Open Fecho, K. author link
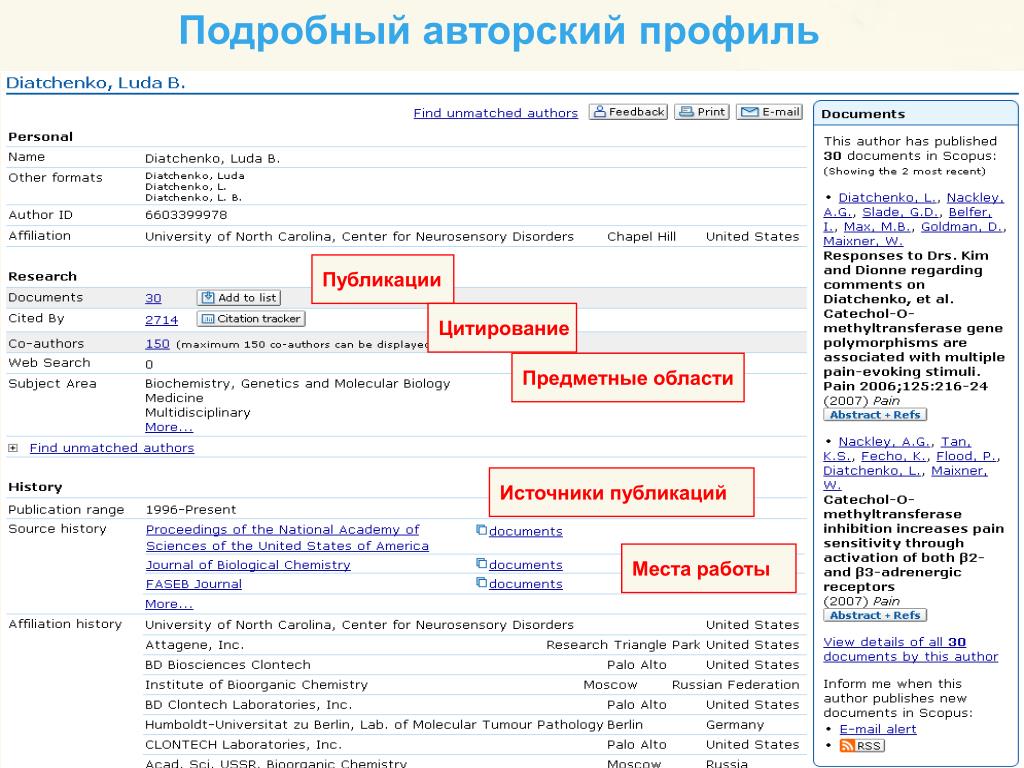 (893, 456)
